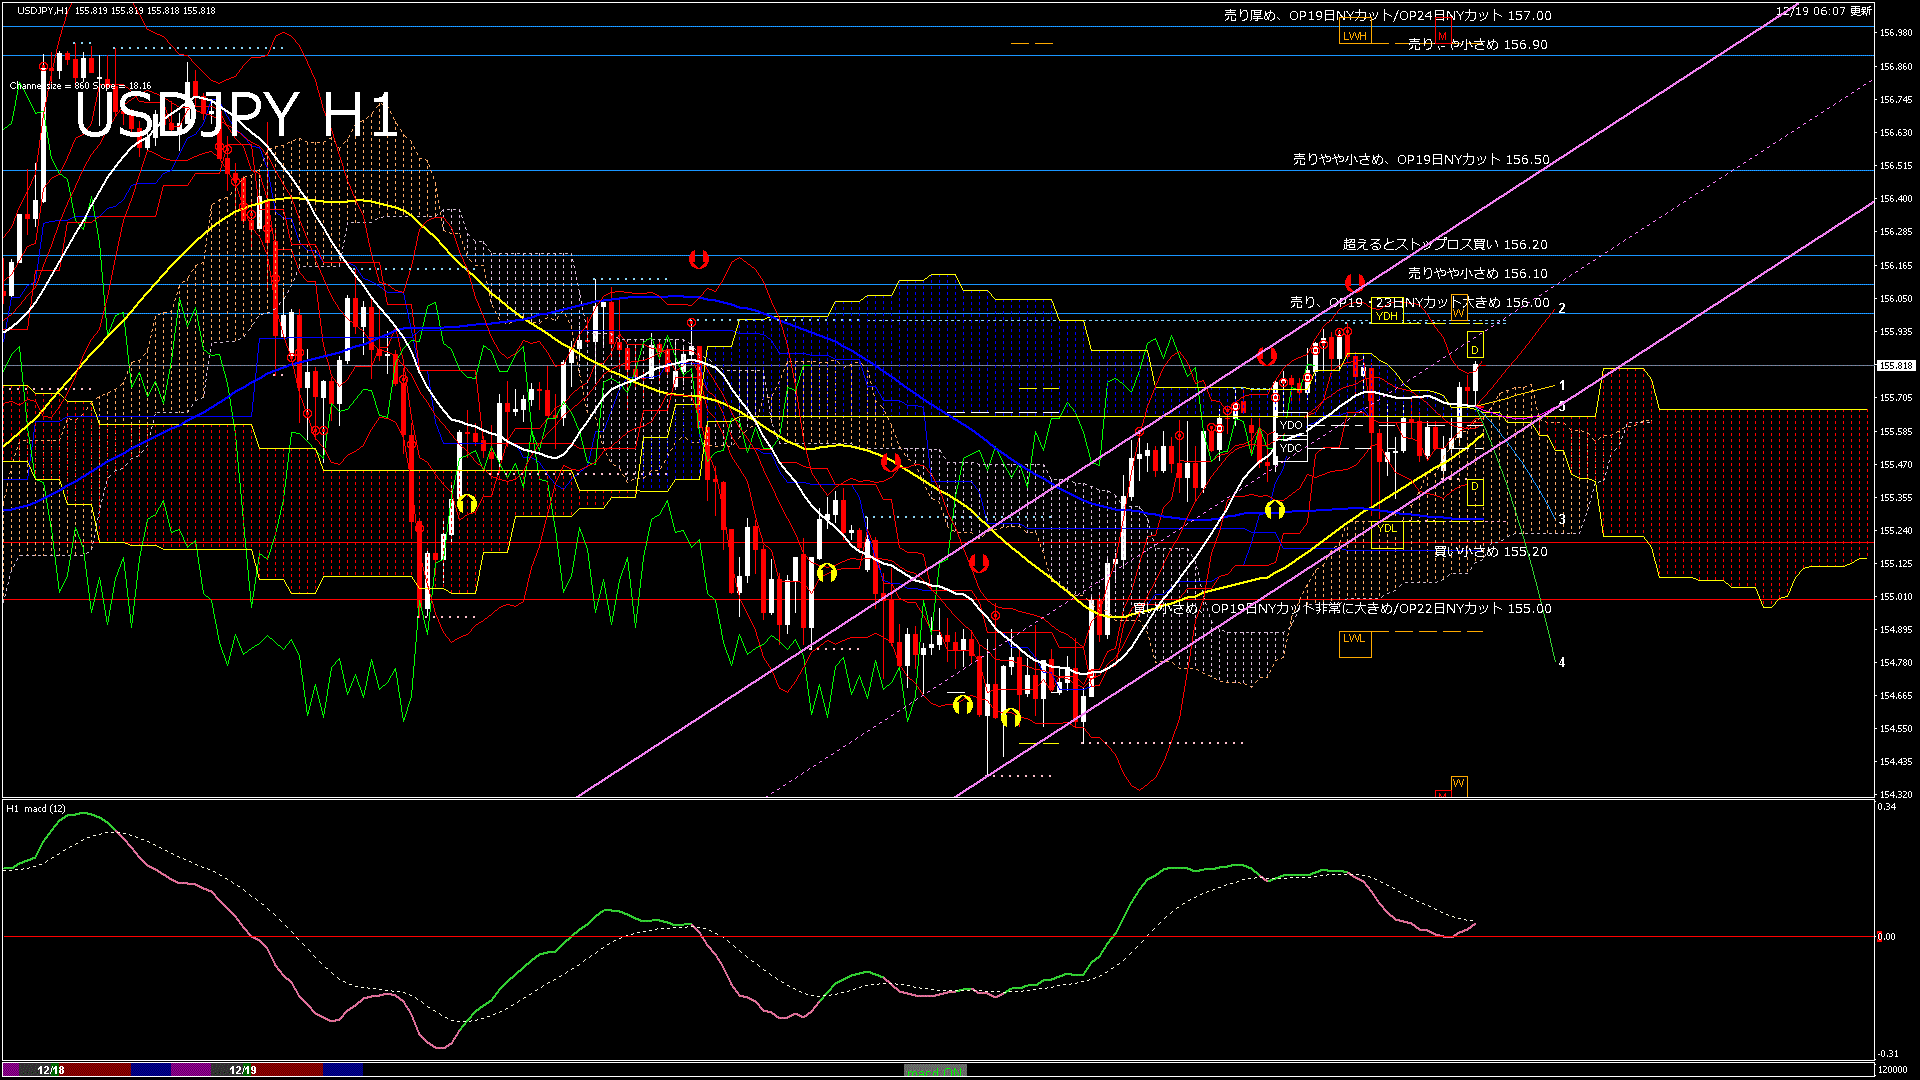The image size is (1920, 1080).
Task: Click the upper D pivot label box
Action: coord(1475,346)
